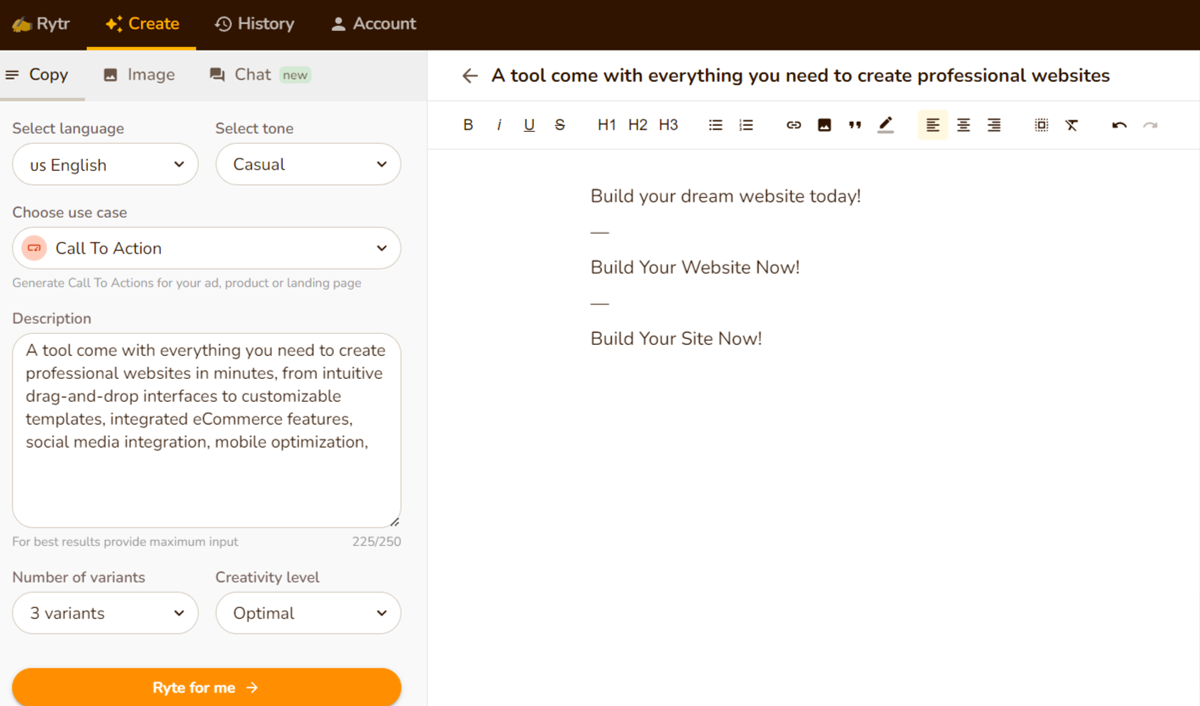Align text right

click(x=994, y=125)
